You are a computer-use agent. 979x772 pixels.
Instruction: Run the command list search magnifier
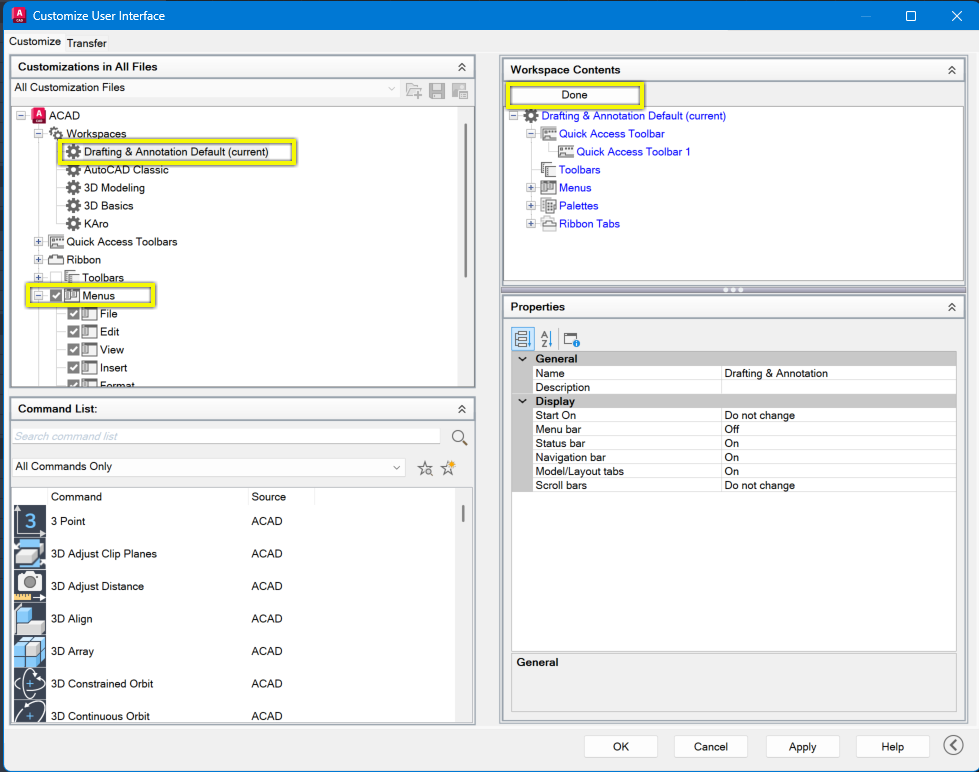pos(459,437)
